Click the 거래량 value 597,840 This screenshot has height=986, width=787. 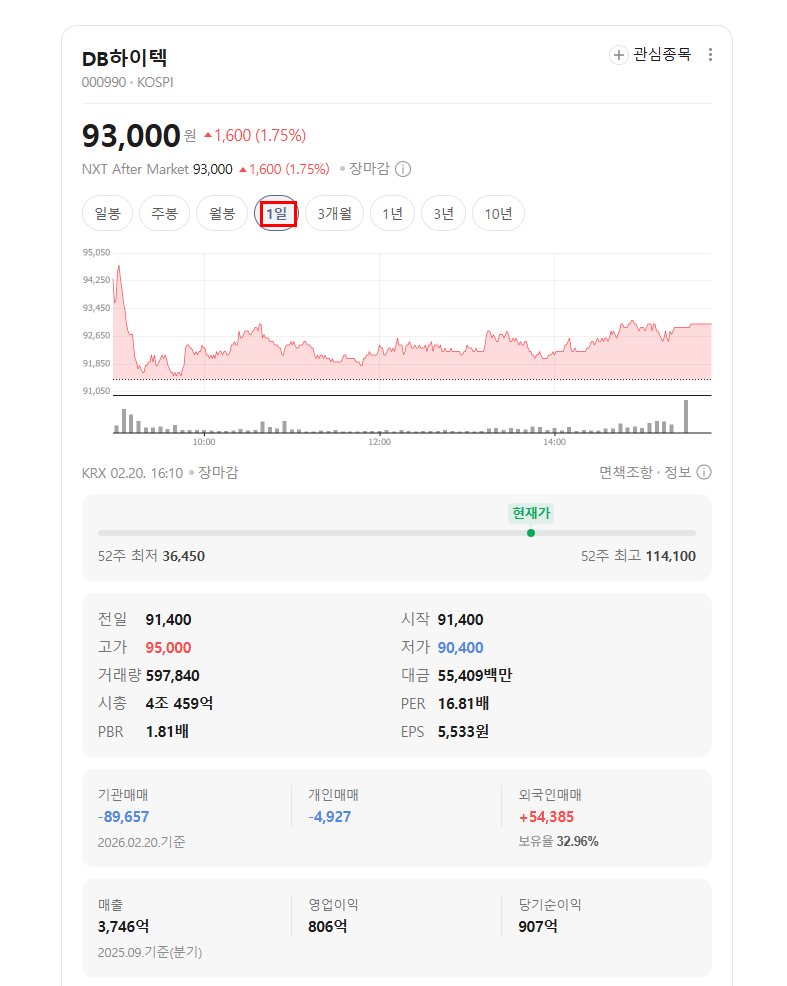[173, 675]
